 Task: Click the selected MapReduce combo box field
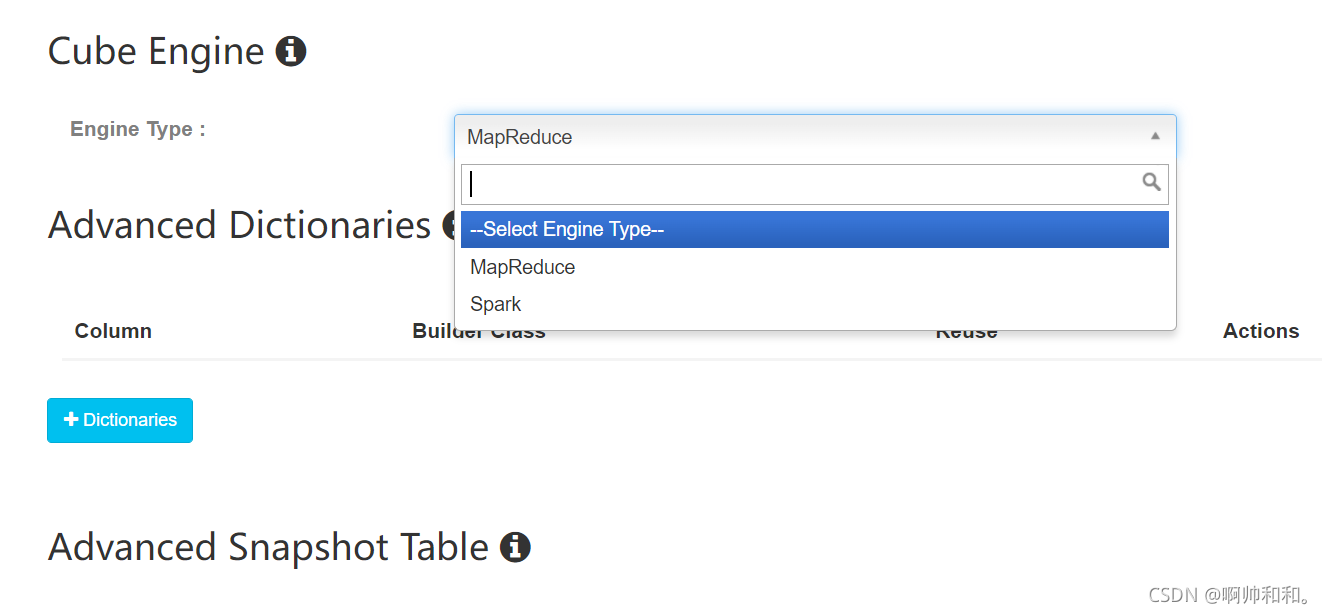[800, 137]
